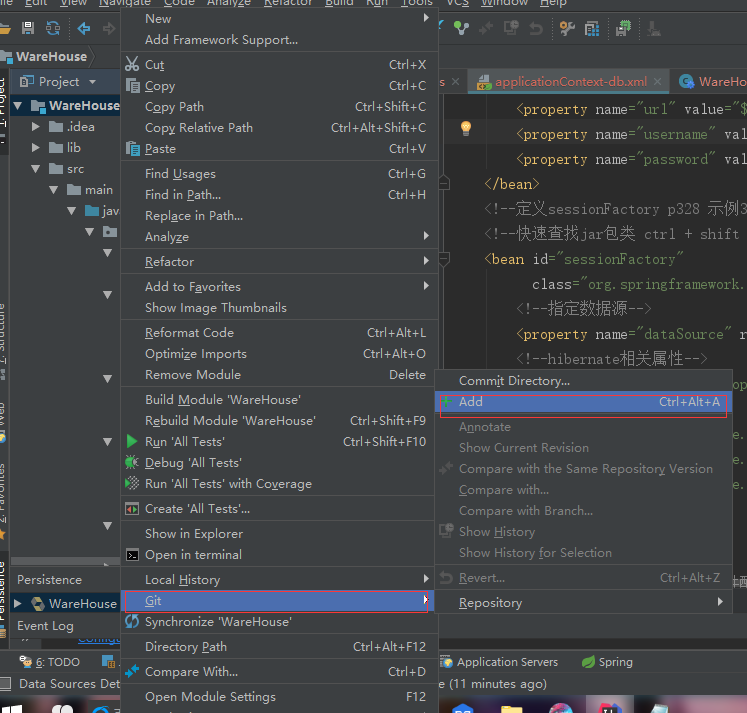
Task: Open Application Servers tool window
Action: click(x=499, y=662)
